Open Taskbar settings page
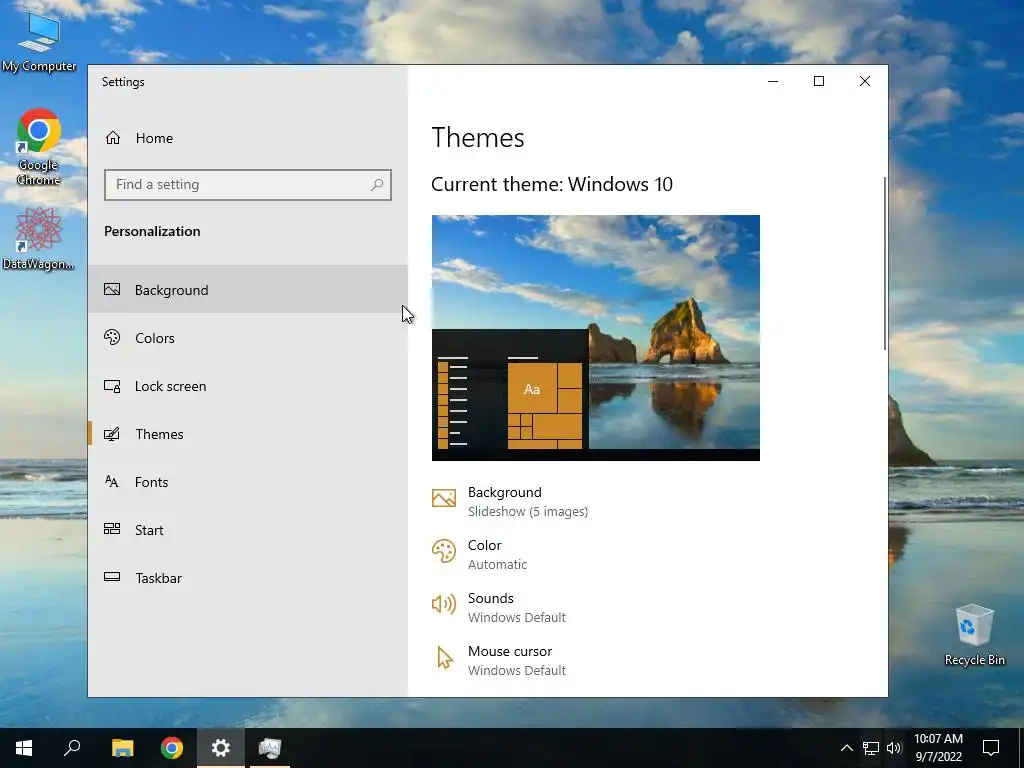This screenshot has width=1024, height=768. point(248,578)
